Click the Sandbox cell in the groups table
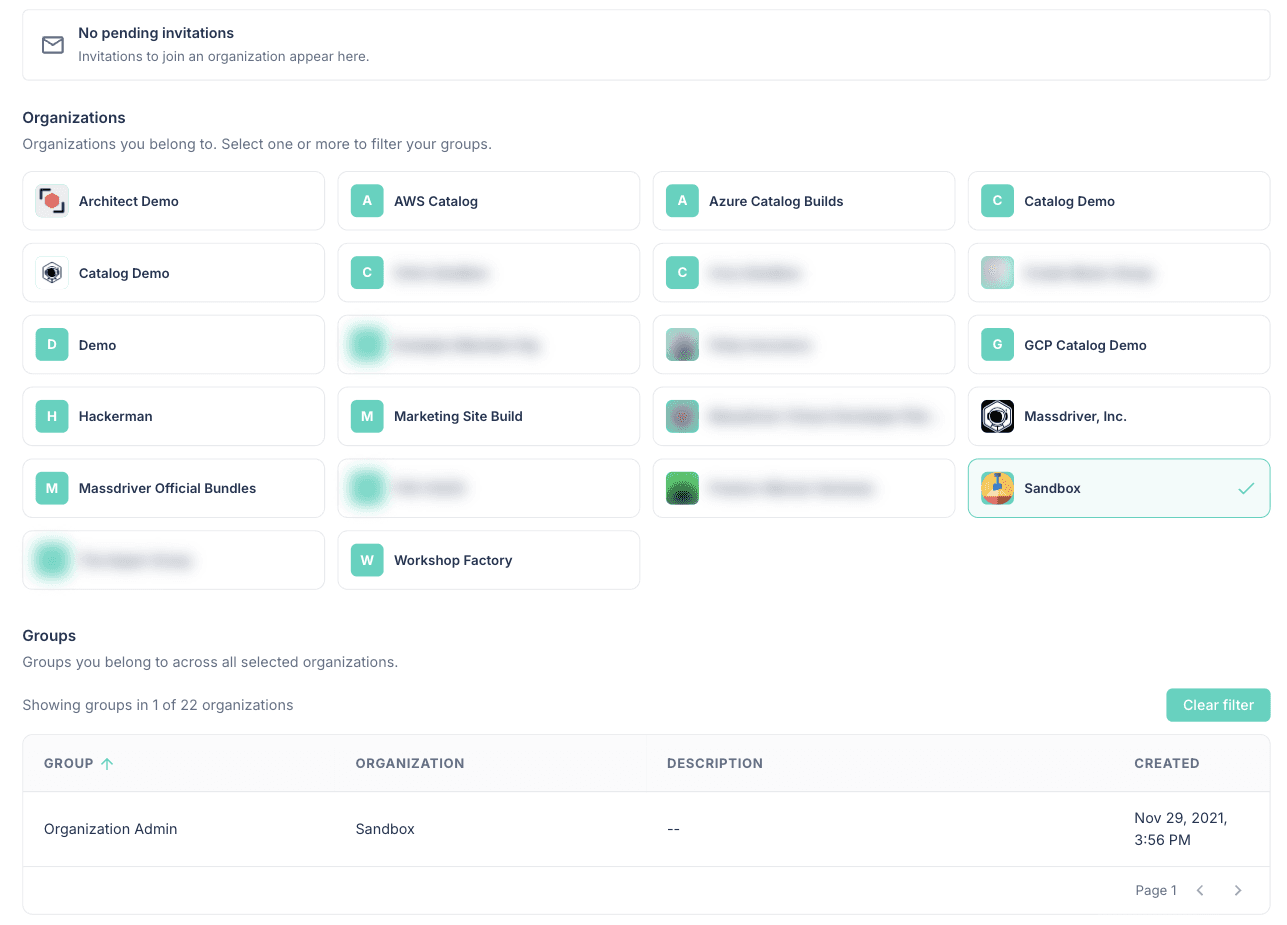Viewport: 1287px width, 925px height. (385, 829)
